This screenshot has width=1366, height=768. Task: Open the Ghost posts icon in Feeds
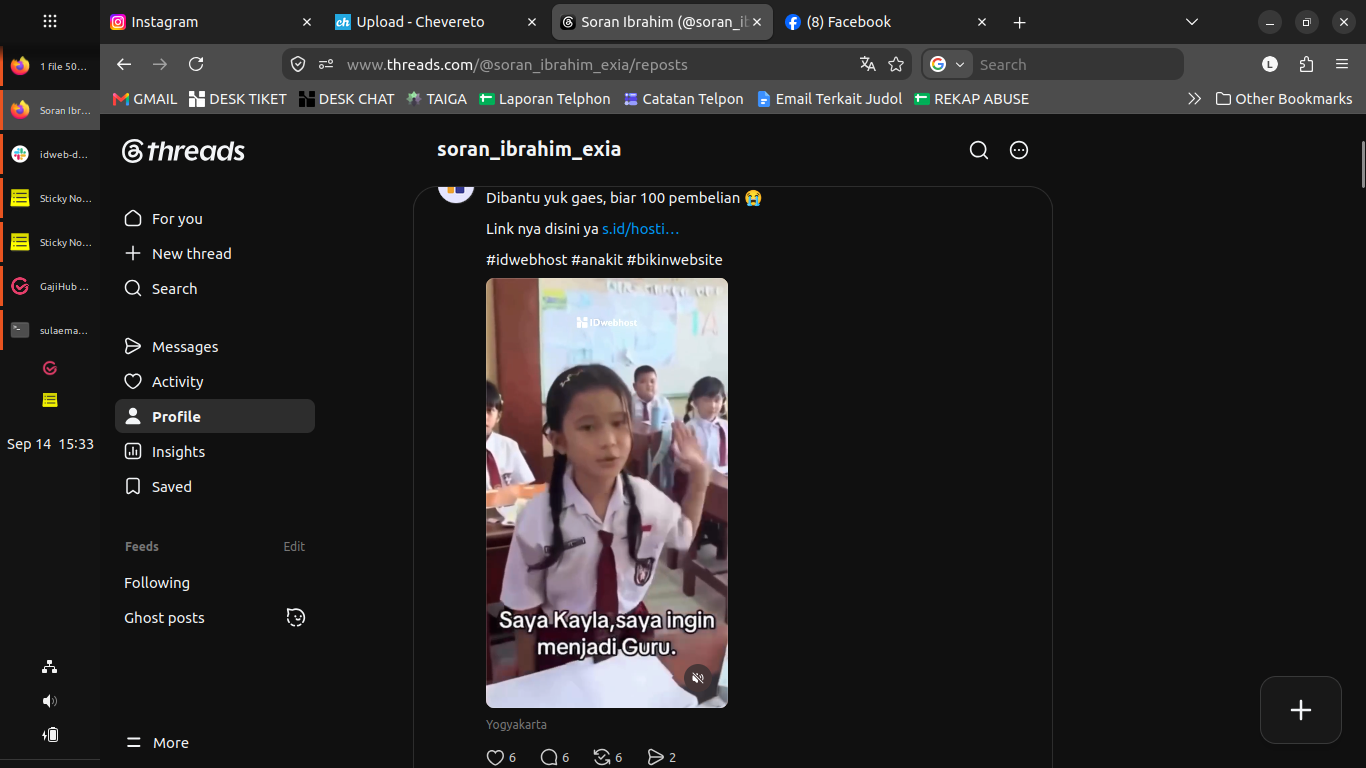point(295,617)
